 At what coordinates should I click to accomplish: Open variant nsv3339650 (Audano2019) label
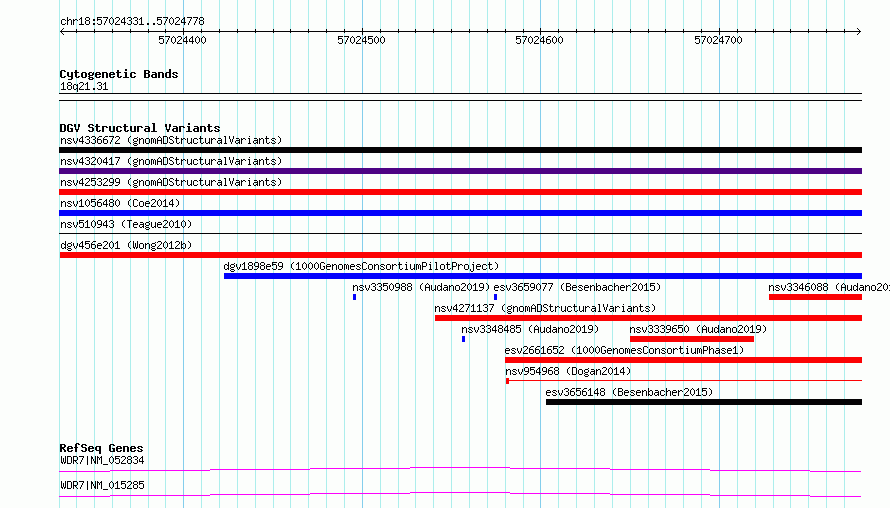tap(698, 329)
